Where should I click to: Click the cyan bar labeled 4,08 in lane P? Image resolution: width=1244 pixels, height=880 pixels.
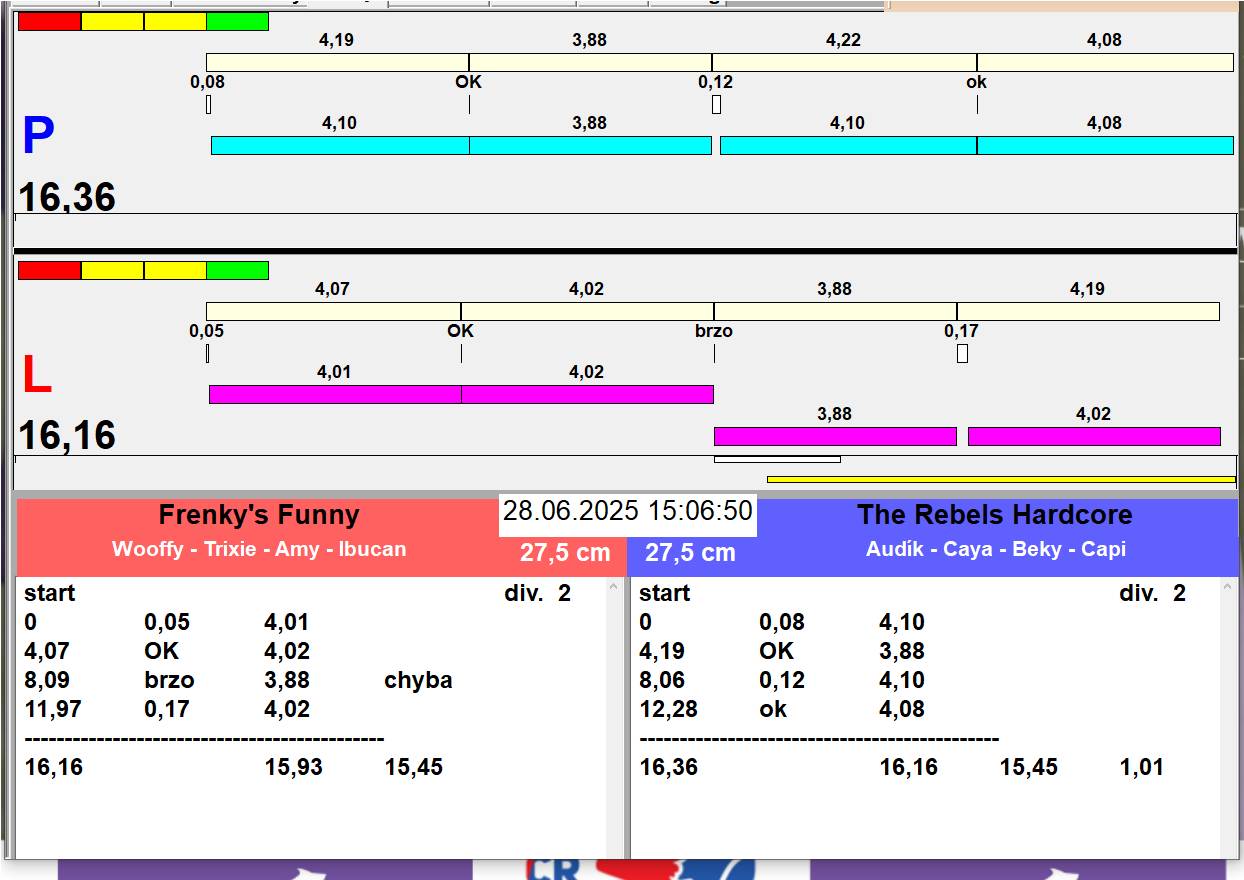pyautogui.click(x=1105, y=145)
